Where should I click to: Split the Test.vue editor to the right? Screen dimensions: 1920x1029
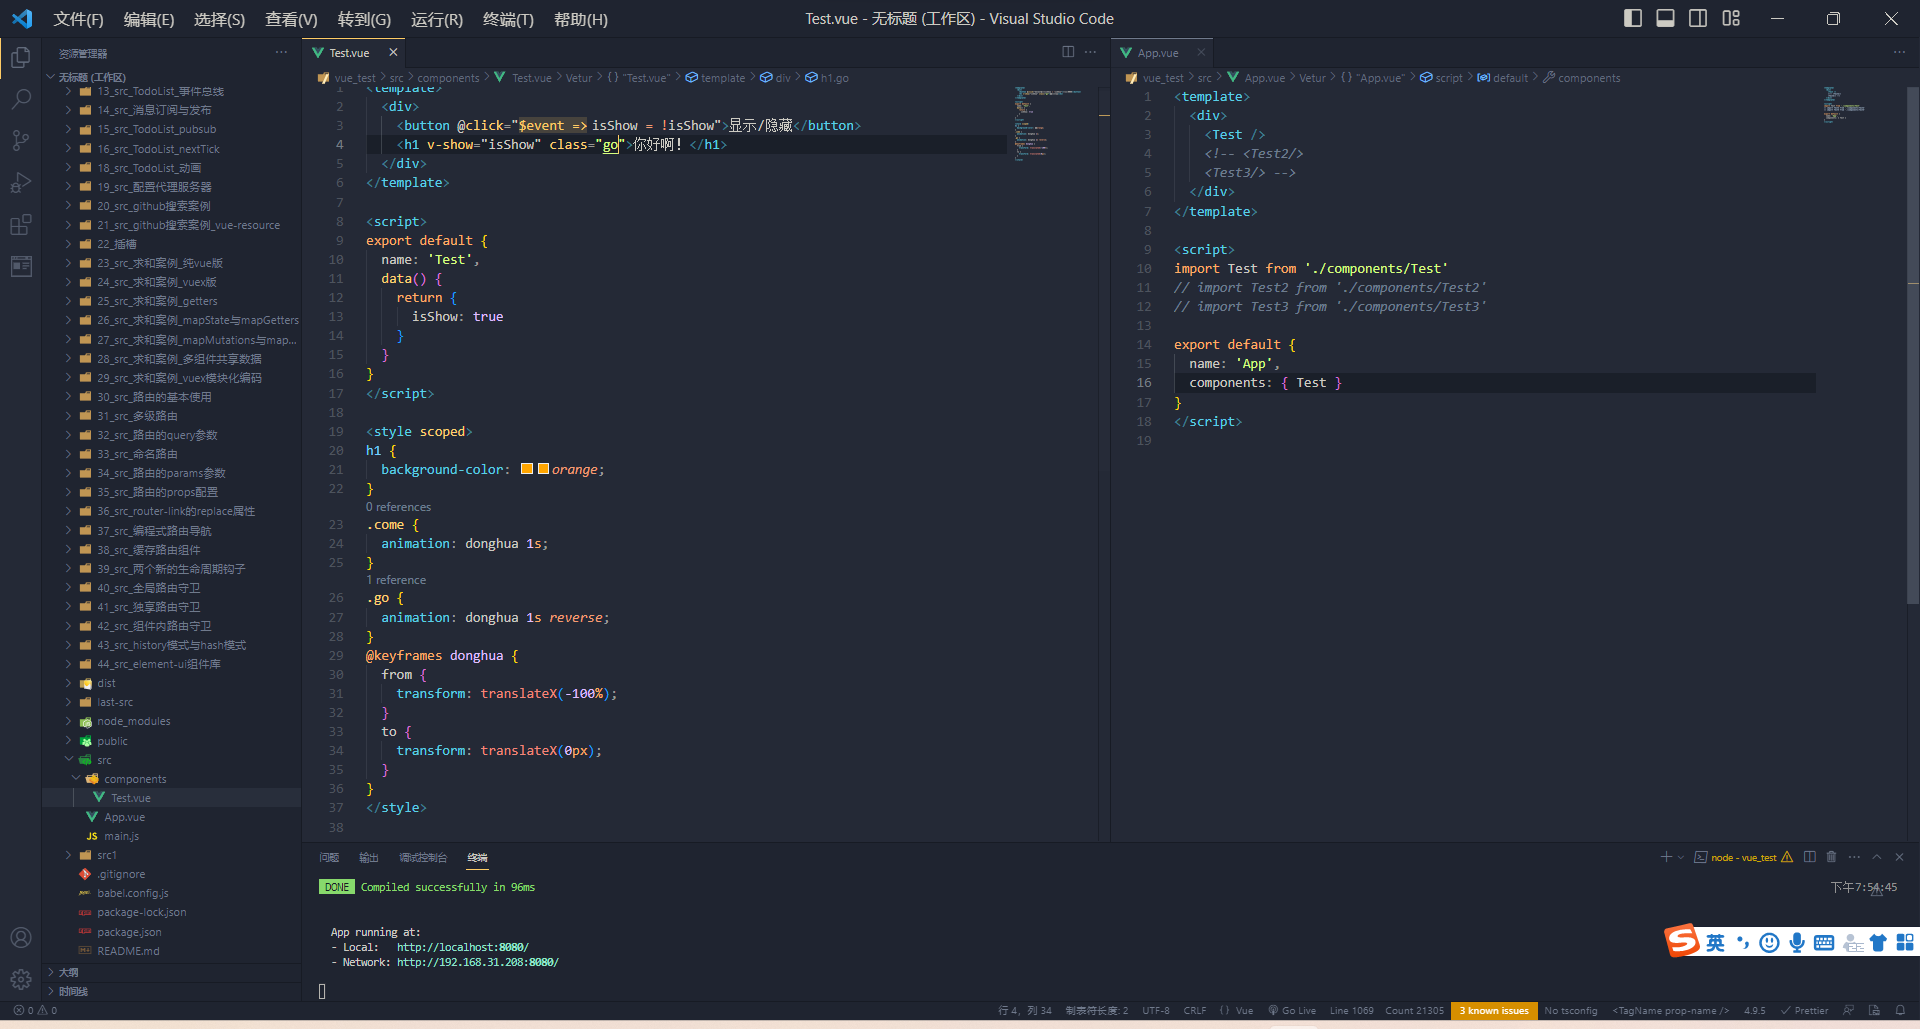pyautogui.click(x=1068, y=52)
